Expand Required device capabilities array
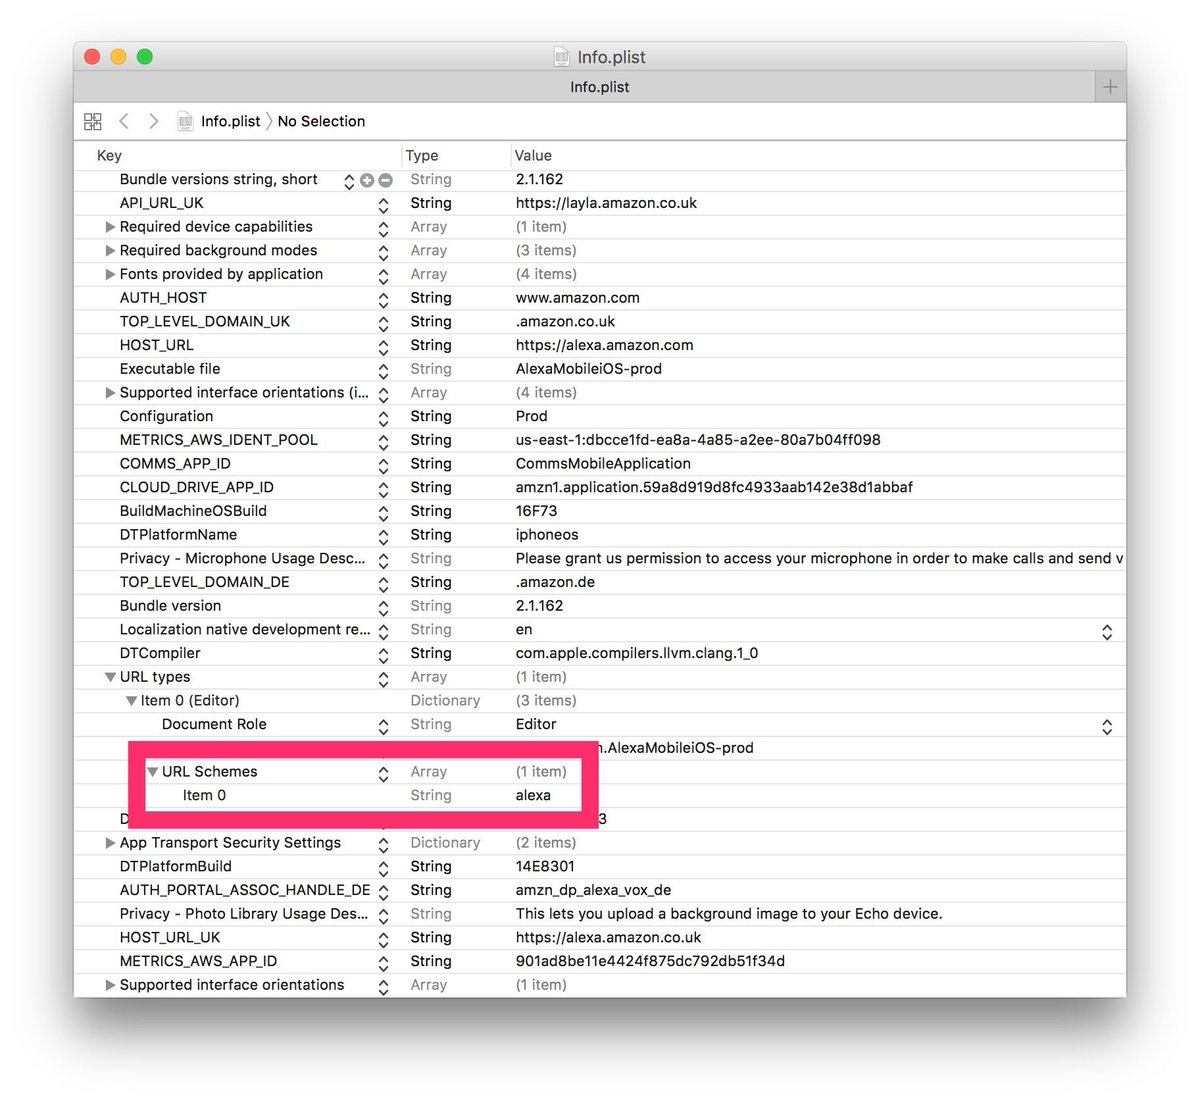Image resolution: width=1200 pixels, height=1103 pixels. (110, 227)
